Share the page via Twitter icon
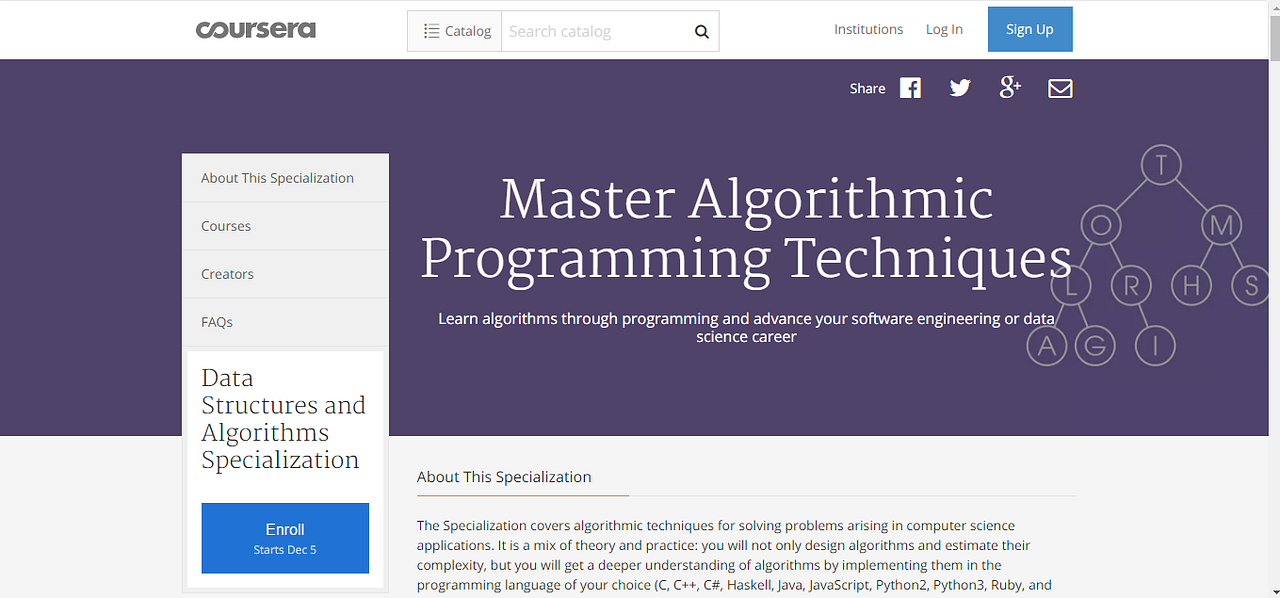 (960, 87)
